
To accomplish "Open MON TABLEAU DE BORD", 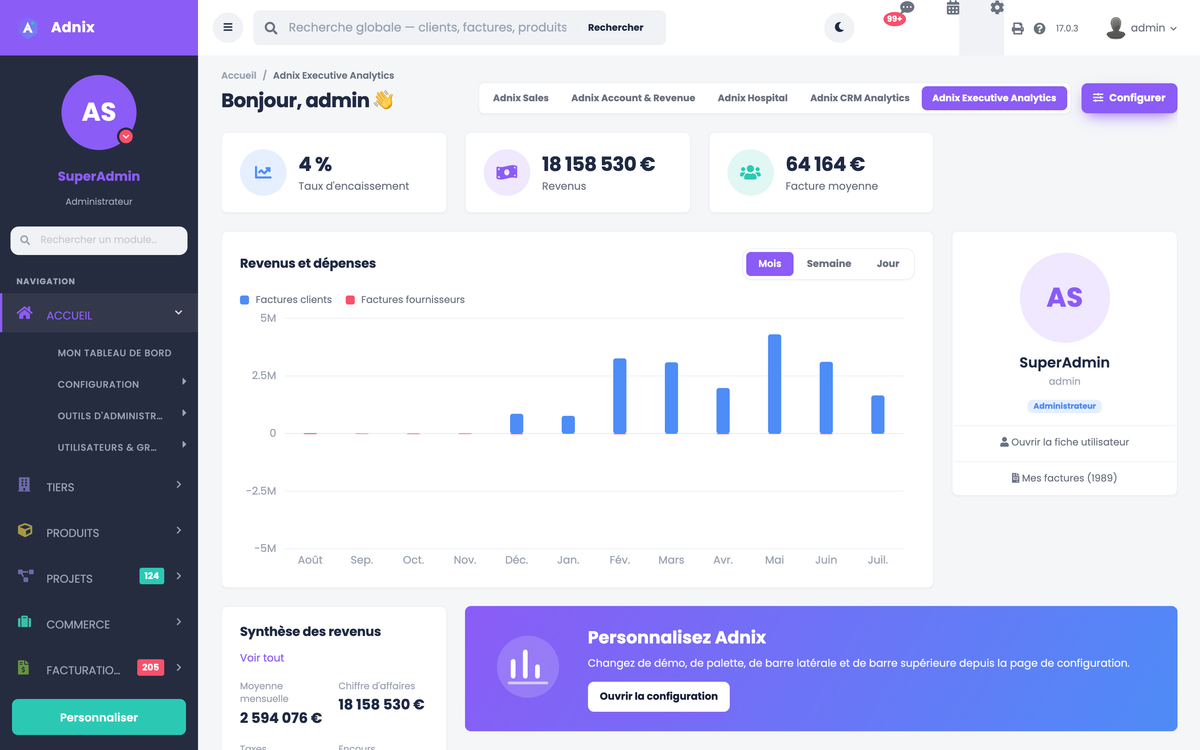I will pos(114,353).
